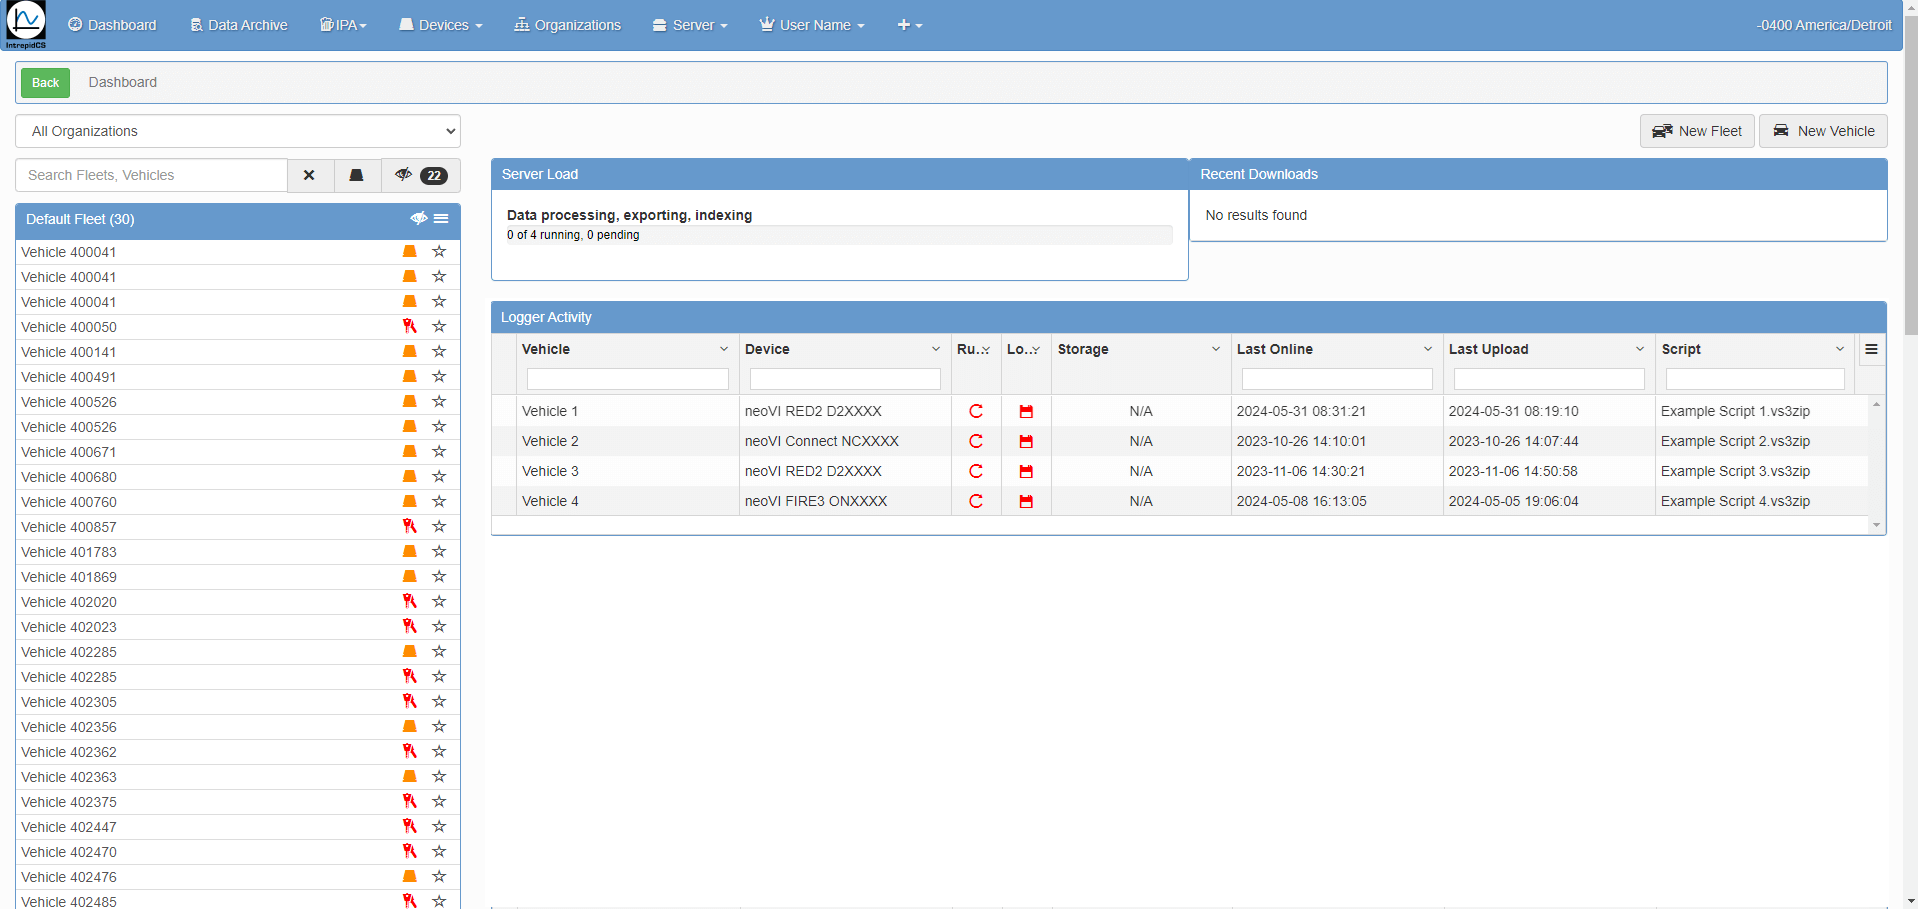Click the red status icon for Vehicle 400050
This screenshot has width=1918, height=909.
tap(409, 326)
